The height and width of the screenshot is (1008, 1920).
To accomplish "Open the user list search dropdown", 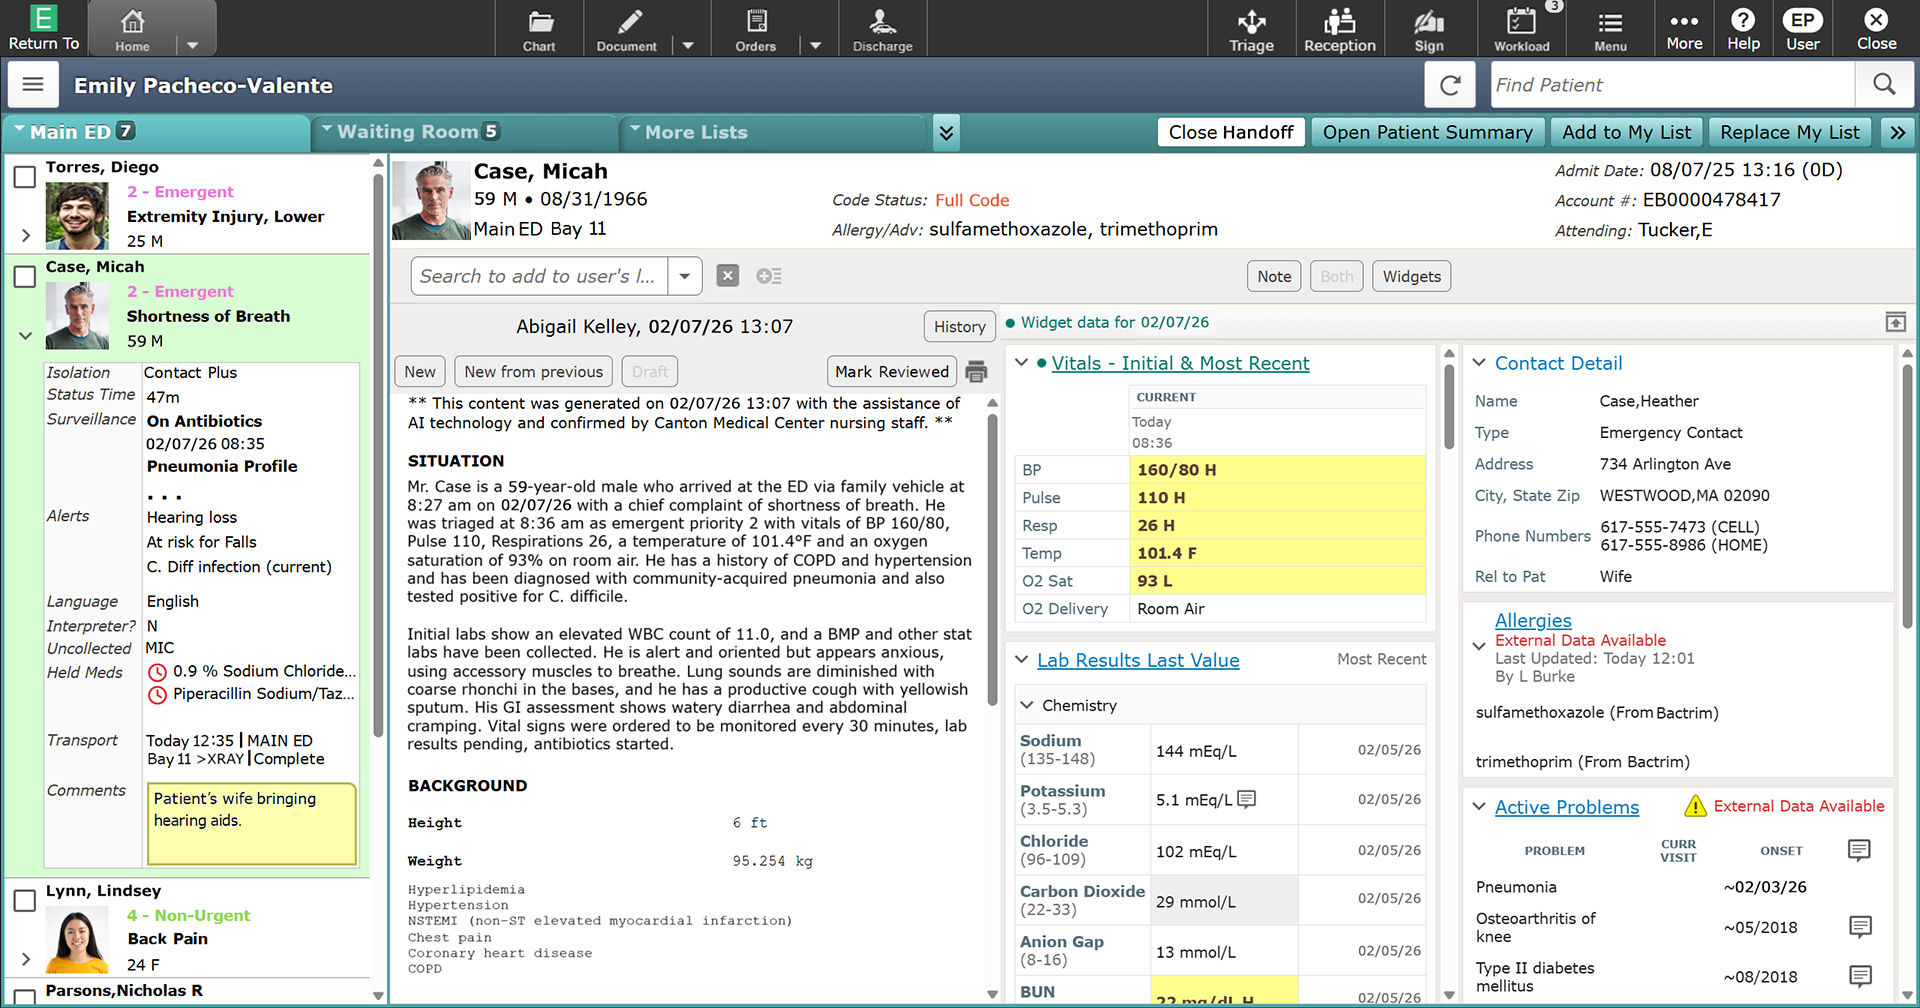I will point(685,276).
